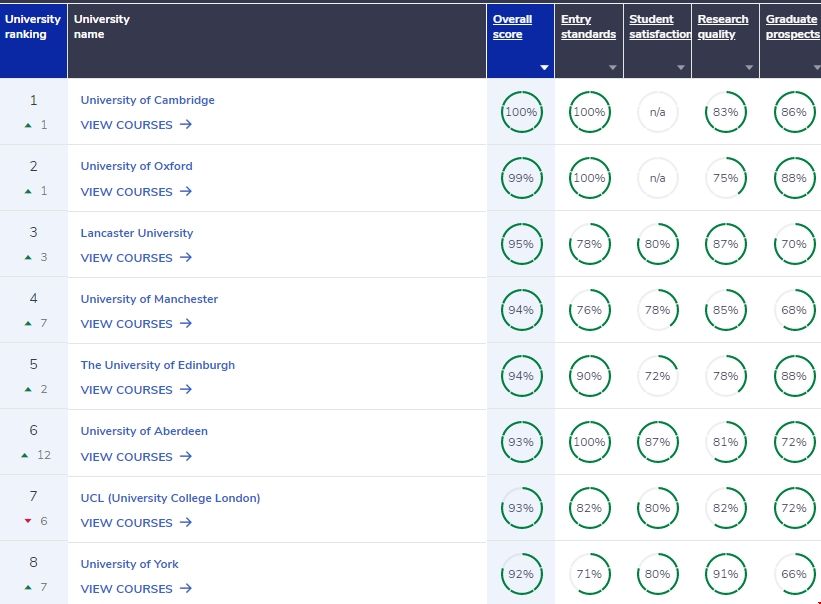The width and height of the screenshot is (821, 604).
Task: Expand the Entry standards sort arrow
Action: tap(612, 68)
